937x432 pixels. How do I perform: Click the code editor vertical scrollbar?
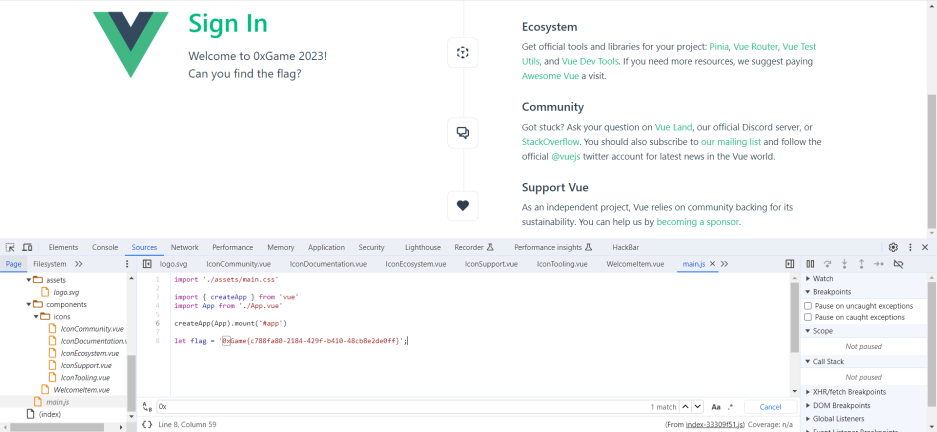[794, 317]
